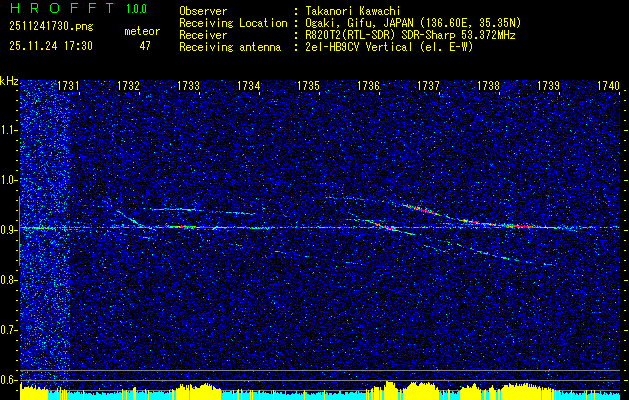Click the 1735 time marker

308,86
